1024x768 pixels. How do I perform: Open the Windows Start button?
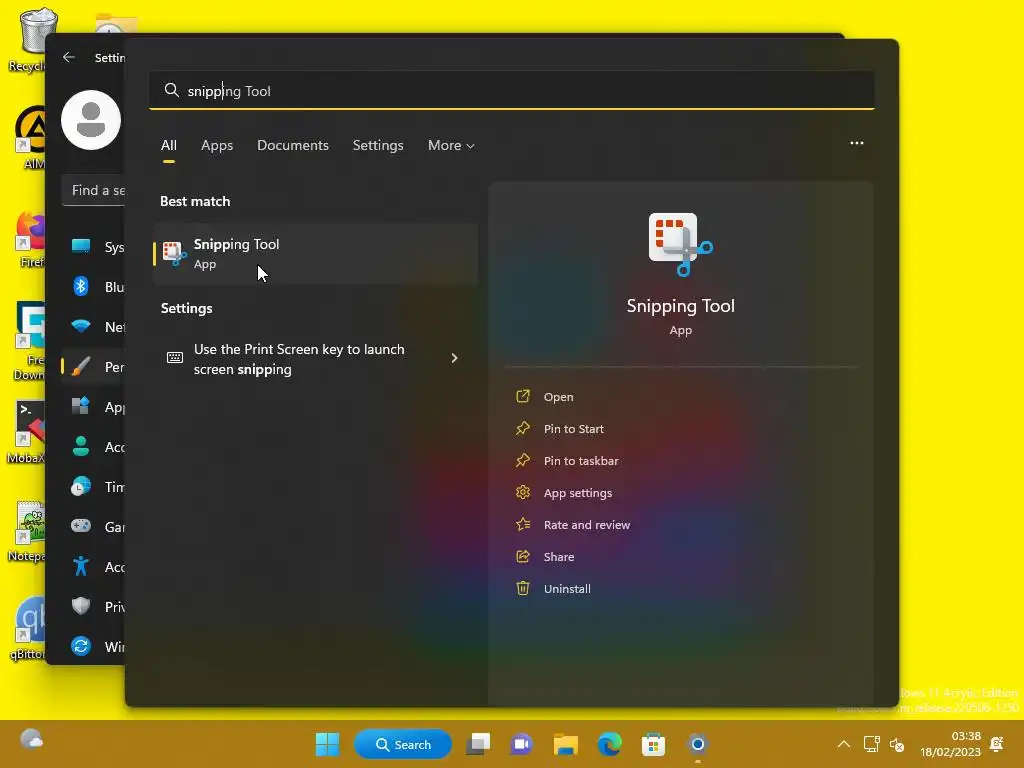coord(327,744)
